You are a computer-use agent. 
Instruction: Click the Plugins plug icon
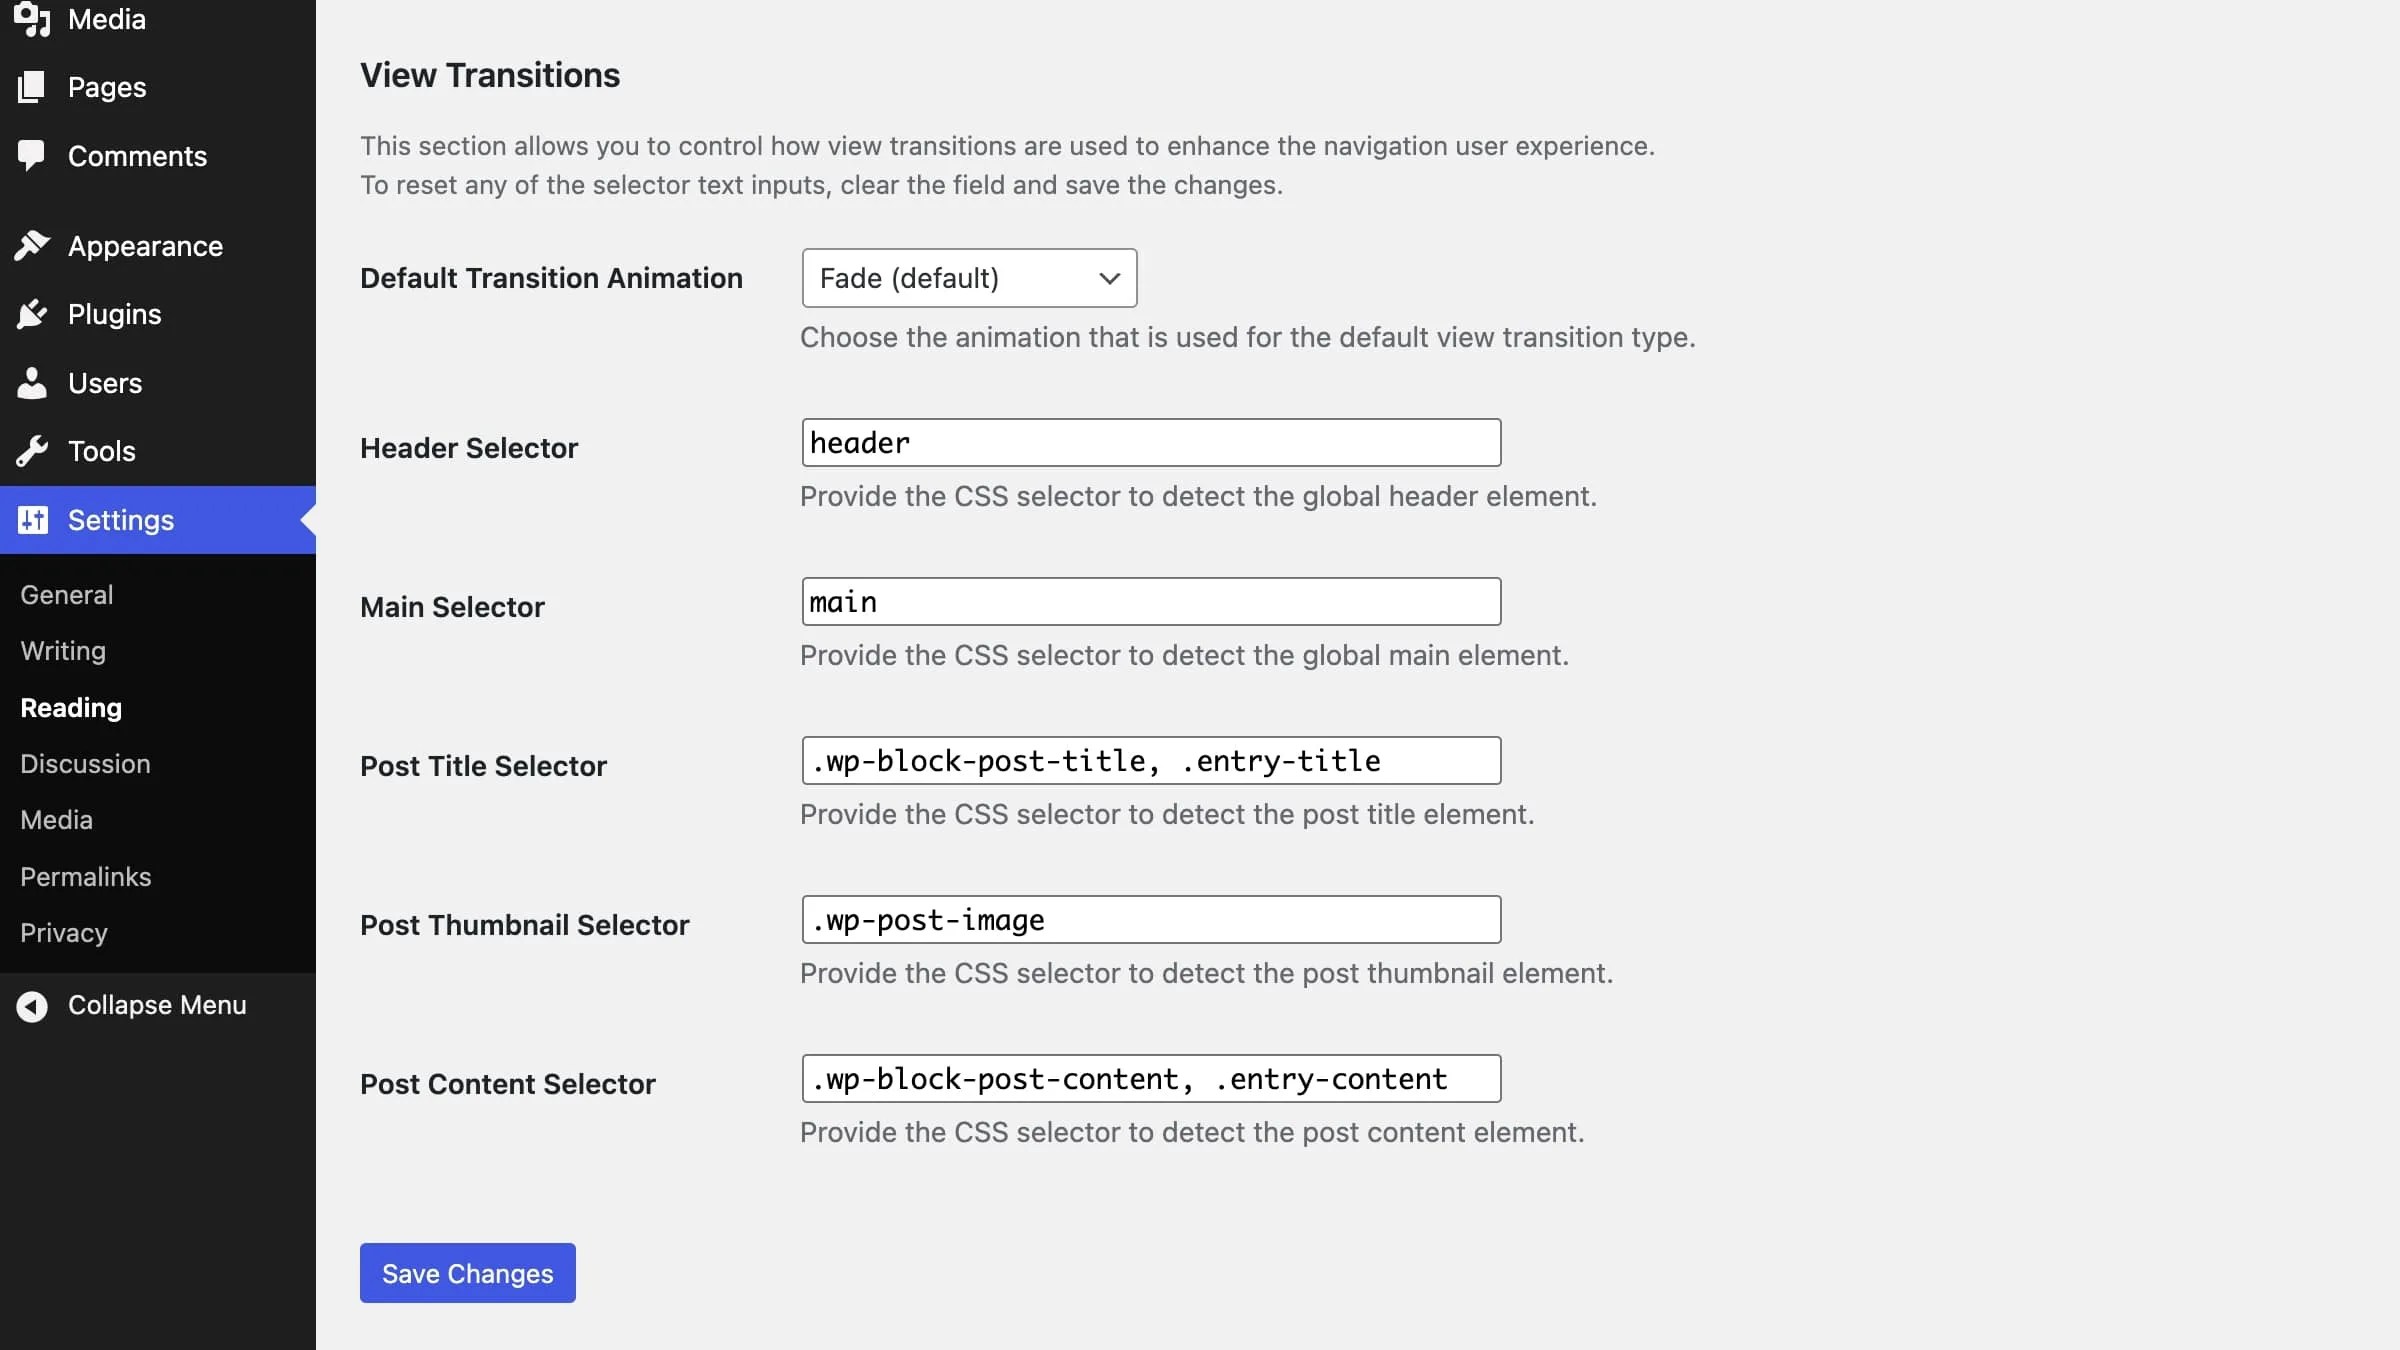(x=32, y=314)
